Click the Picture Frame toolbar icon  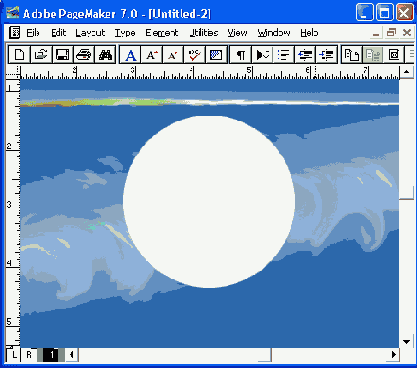(394, 55)
